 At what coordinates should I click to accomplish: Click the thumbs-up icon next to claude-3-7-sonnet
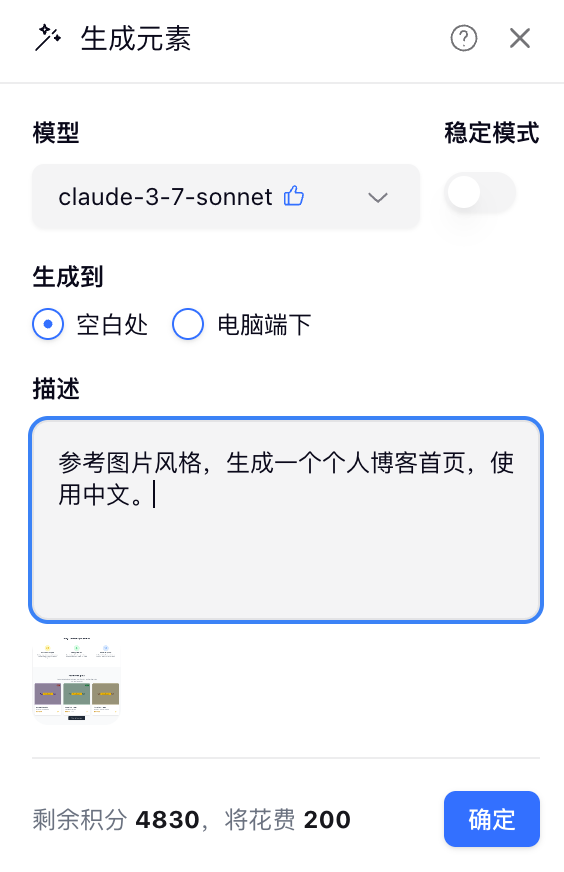coord(294,196)
